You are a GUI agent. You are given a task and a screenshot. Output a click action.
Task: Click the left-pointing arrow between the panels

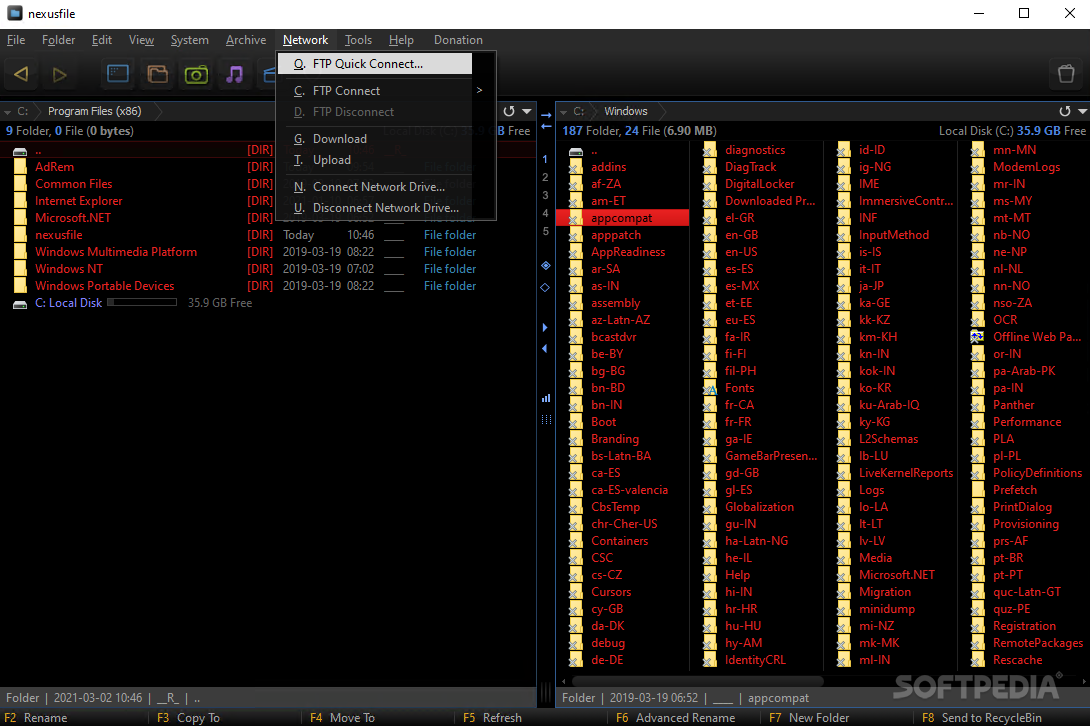point(546,127)
